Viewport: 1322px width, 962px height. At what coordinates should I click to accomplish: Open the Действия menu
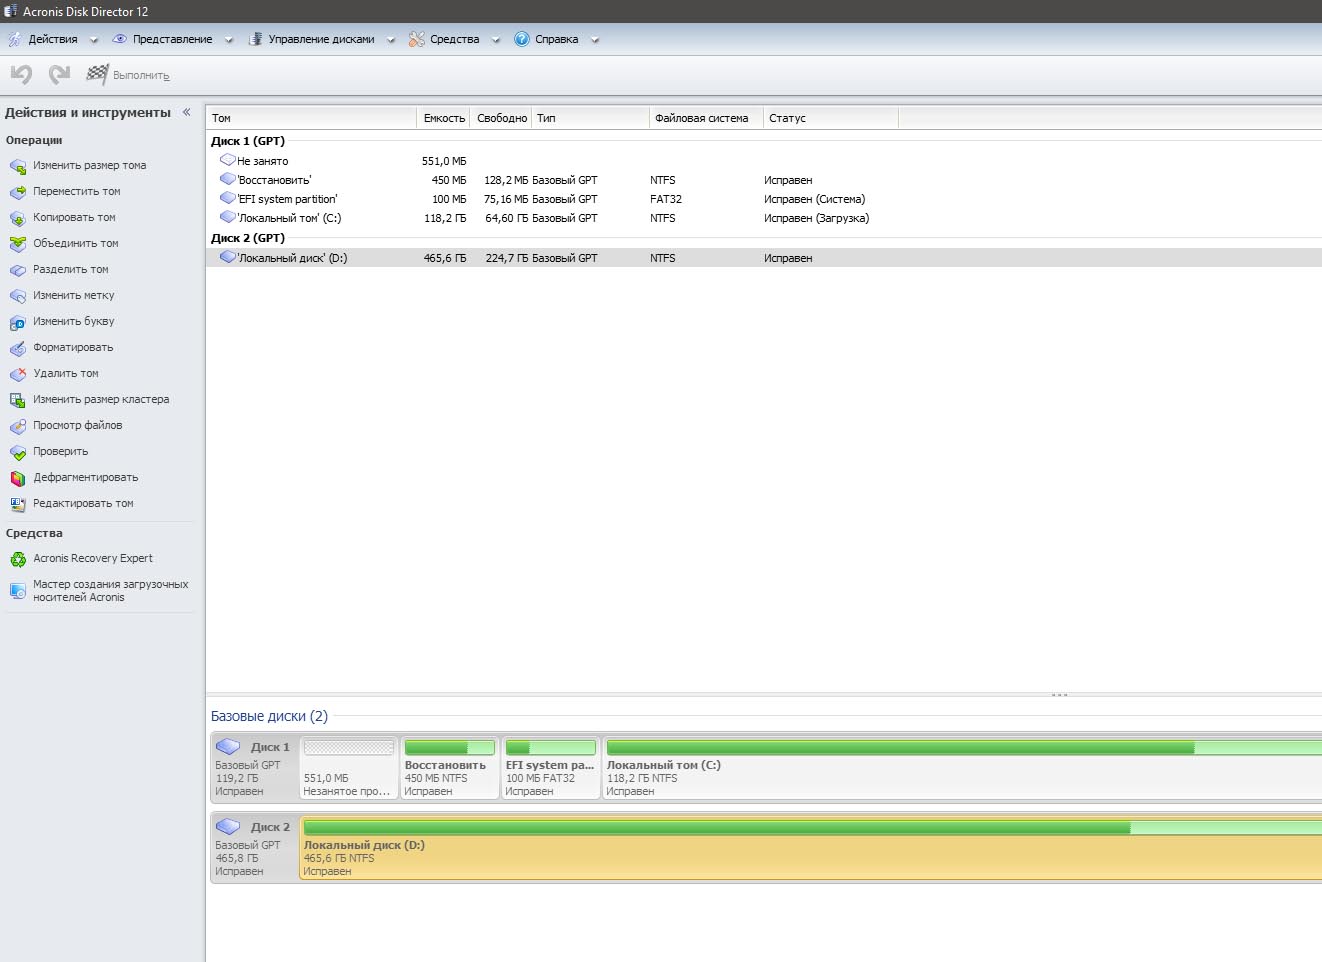(x=53, y=39)
